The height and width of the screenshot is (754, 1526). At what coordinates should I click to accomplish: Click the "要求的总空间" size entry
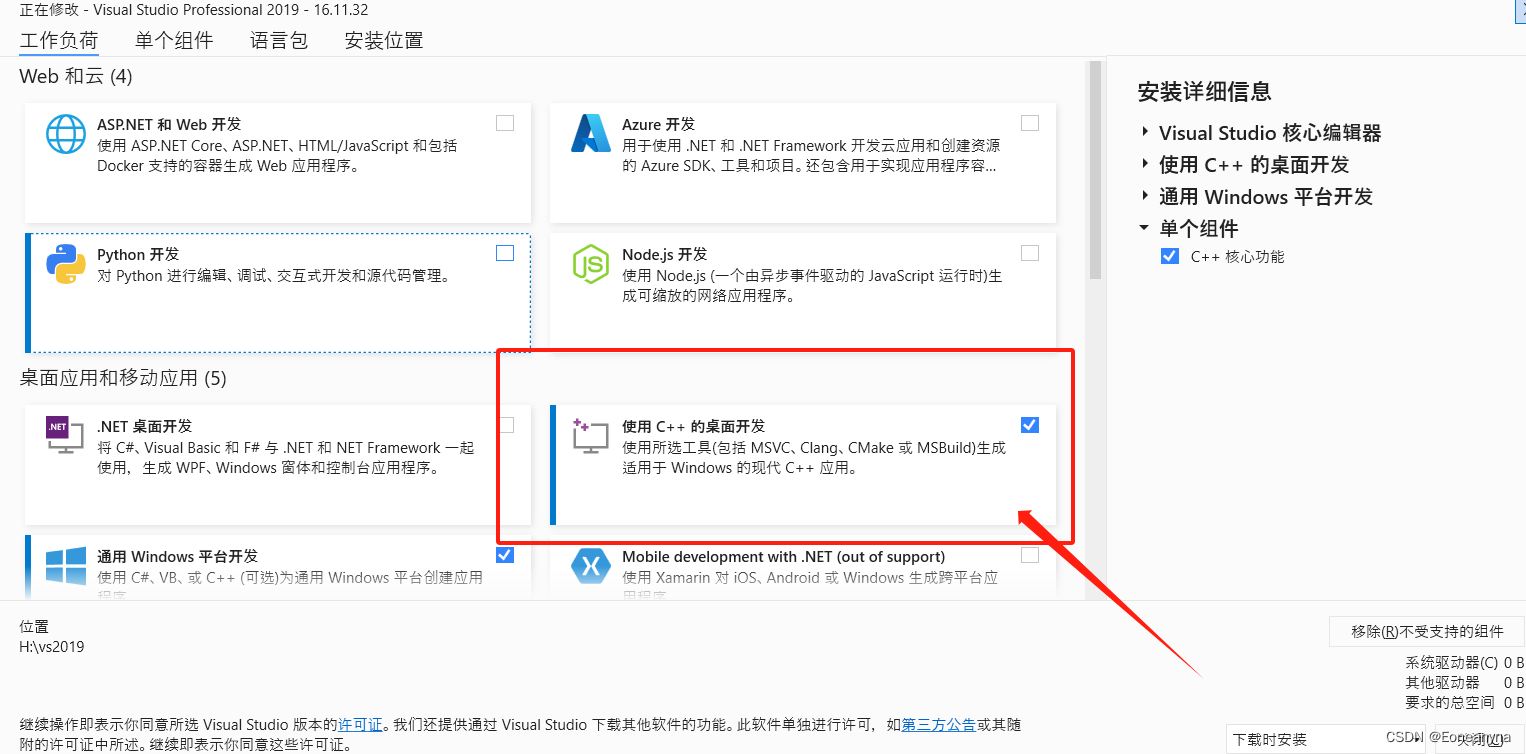click(1465, 702)
